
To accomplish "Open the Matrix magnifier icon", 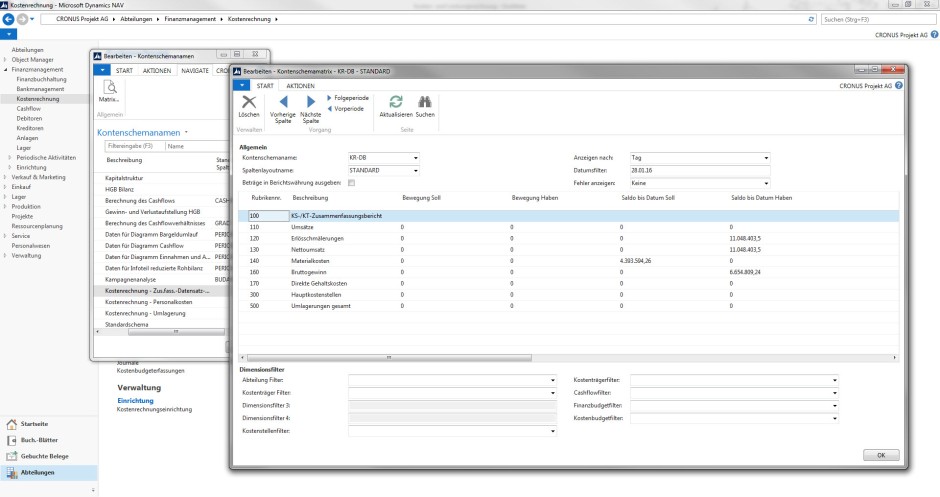I will [x=109, y=88].
